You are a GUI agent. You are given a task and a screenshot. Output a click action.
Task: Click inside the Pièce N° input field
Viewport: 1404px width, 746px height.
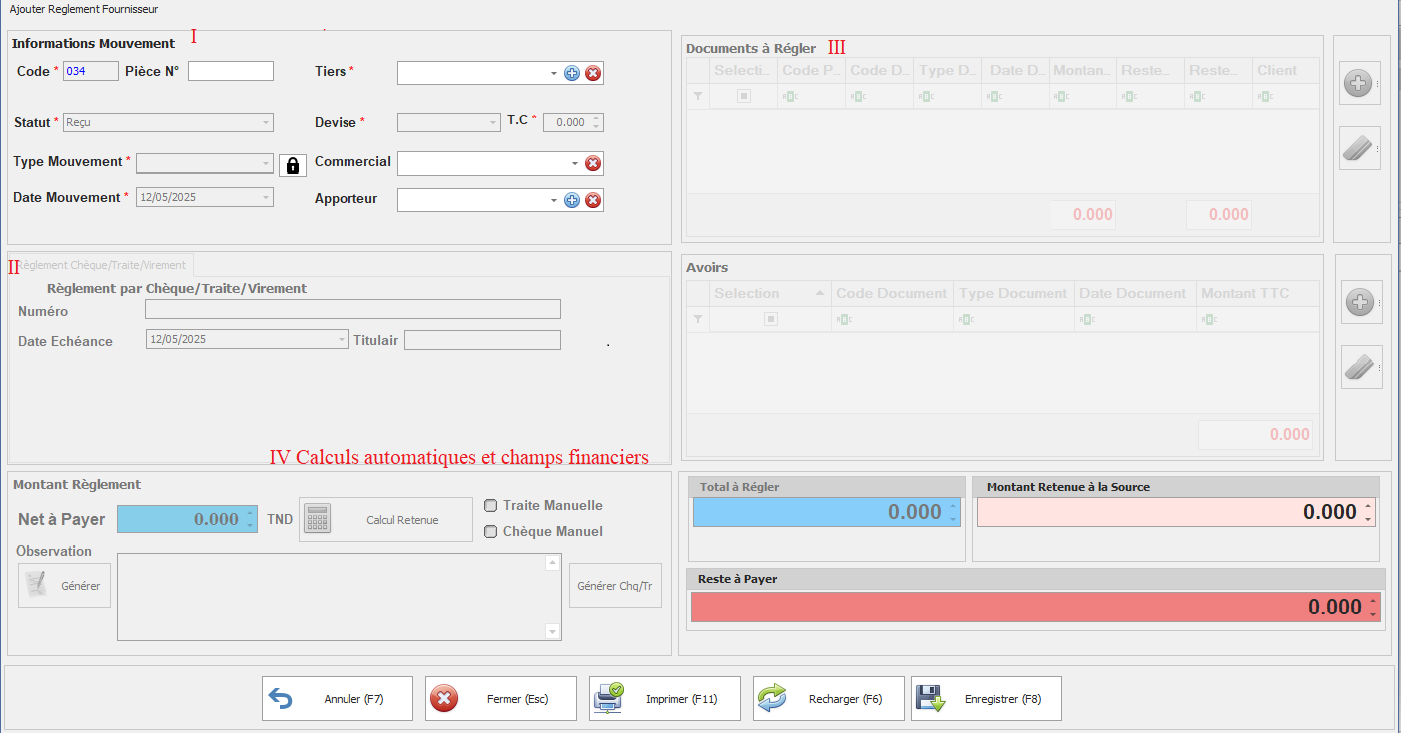pos(230,71)
